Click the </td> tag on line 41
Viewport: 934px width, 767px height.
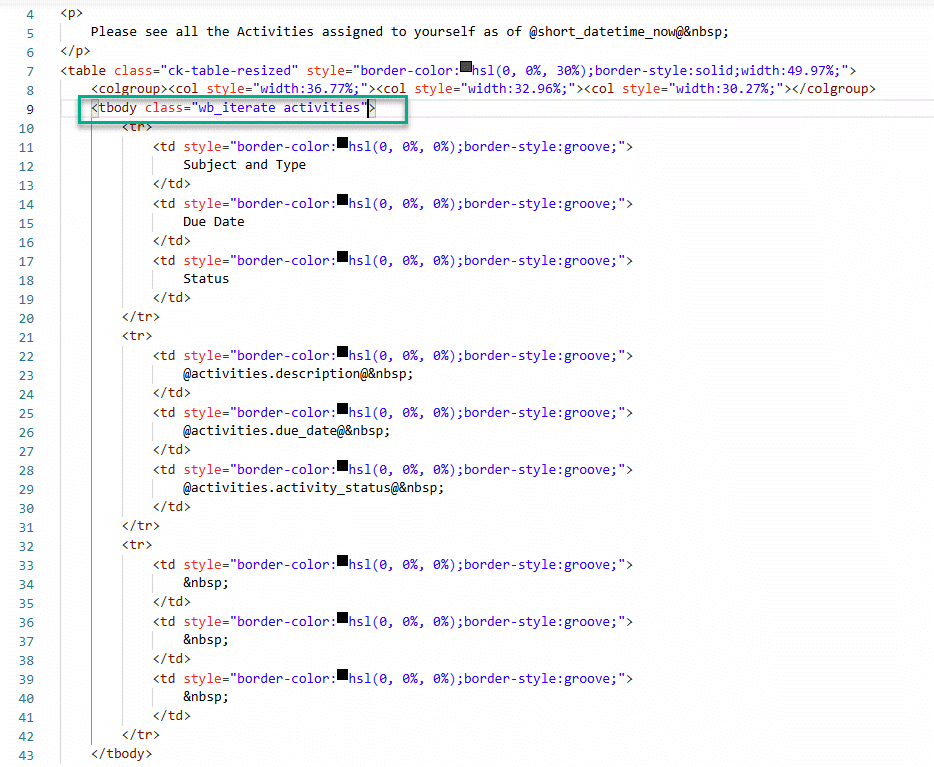[x=172, y=716]
